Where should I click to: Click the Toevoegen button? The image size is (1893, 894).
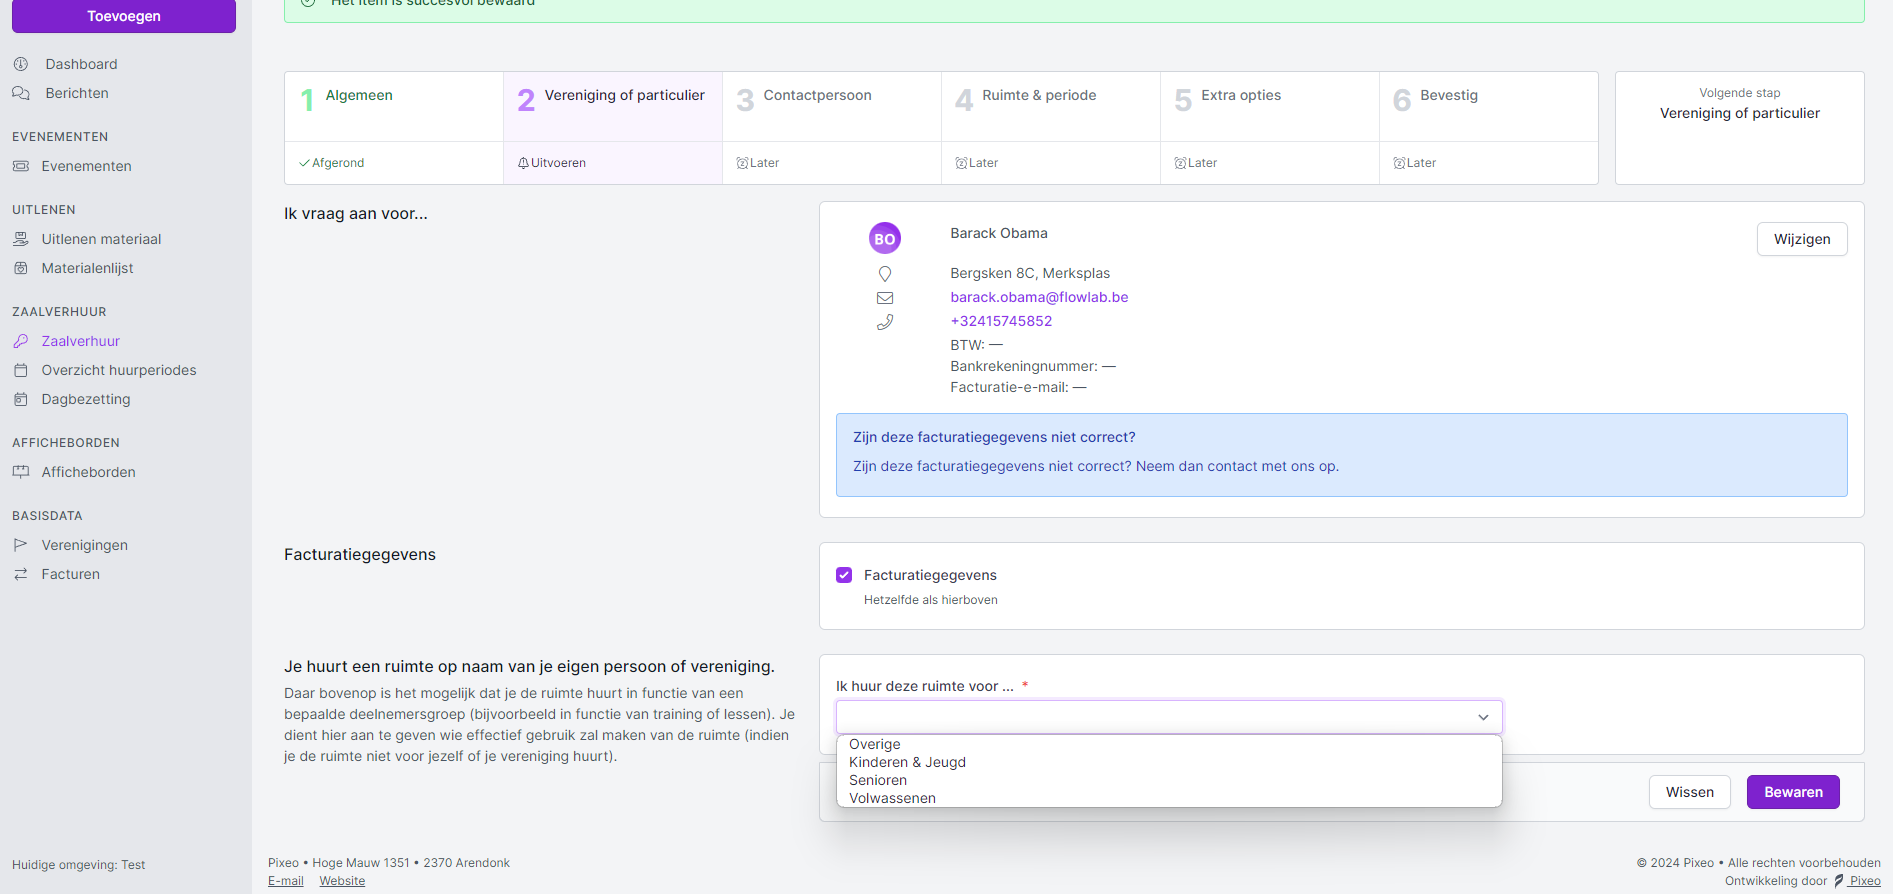tap(124, 16)
